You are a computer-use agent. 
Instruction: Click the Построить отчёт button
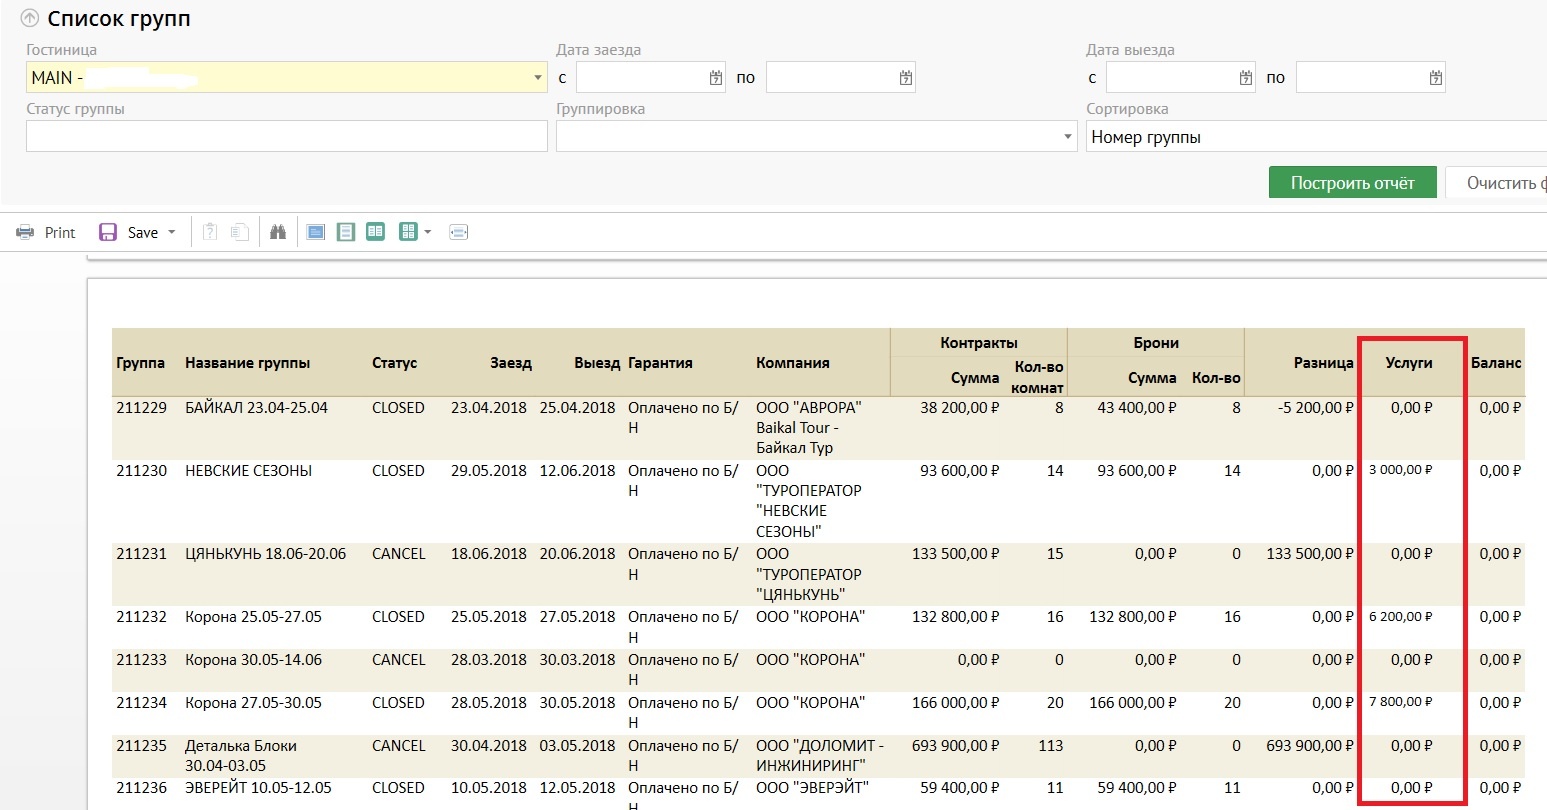coord(1352,183)
